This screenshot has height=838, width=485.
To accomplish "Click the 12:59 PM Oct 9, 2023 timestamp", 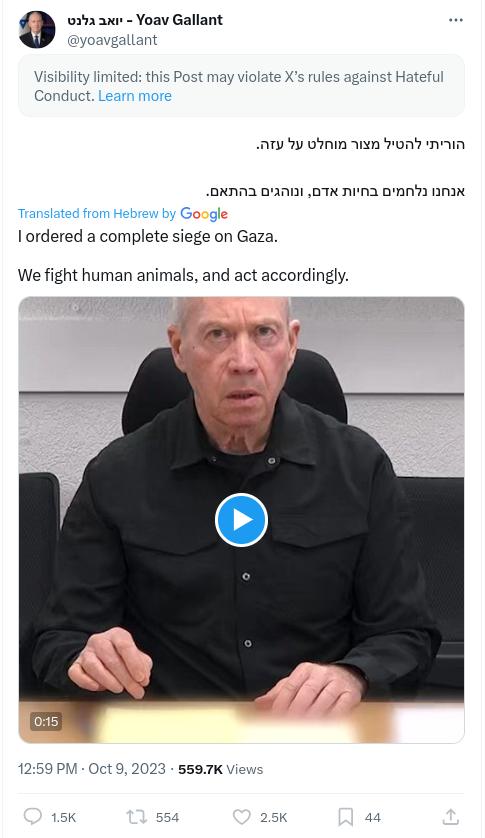I will 91,769.
